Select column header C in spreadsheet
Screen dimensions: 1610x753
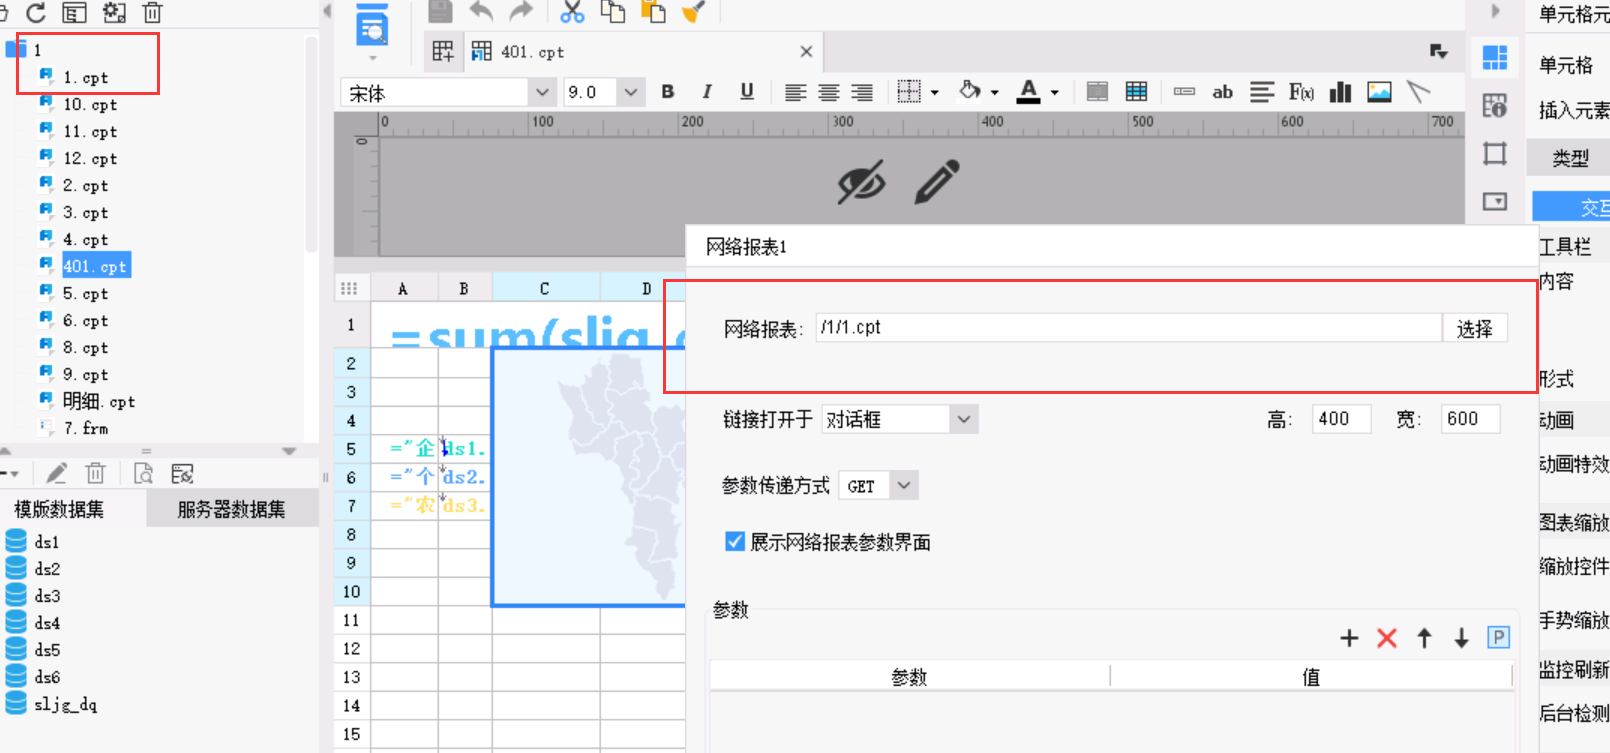(x=545, y=288)
